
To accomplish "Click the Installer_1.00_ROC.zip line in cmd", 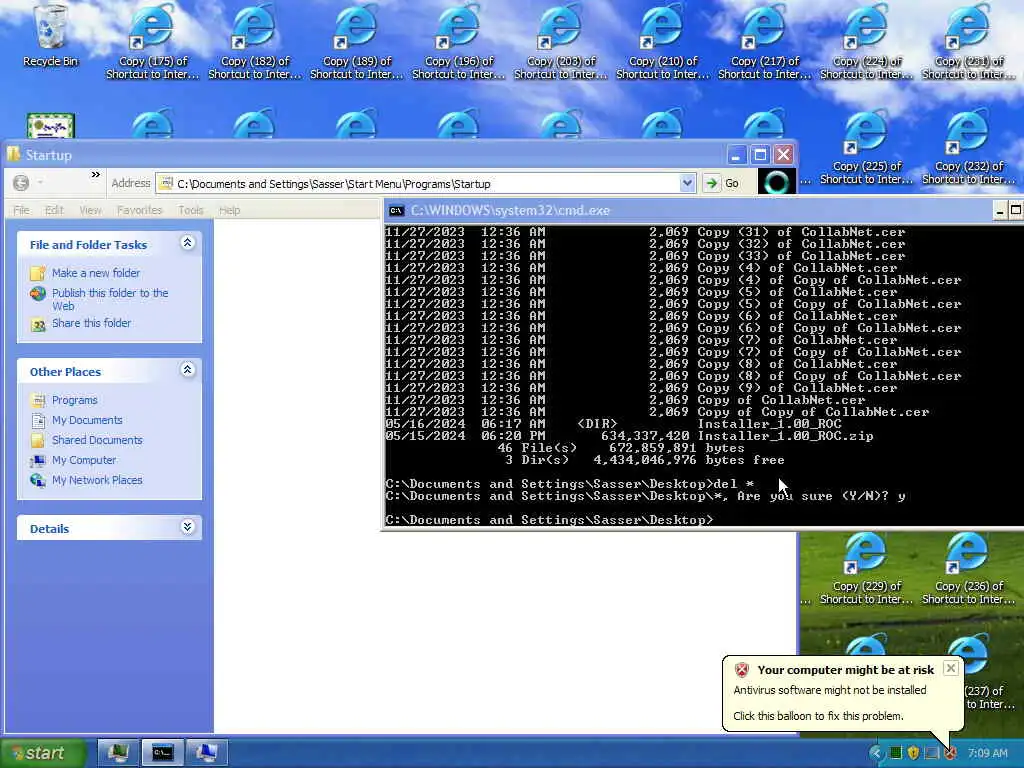I will (630, 436).
